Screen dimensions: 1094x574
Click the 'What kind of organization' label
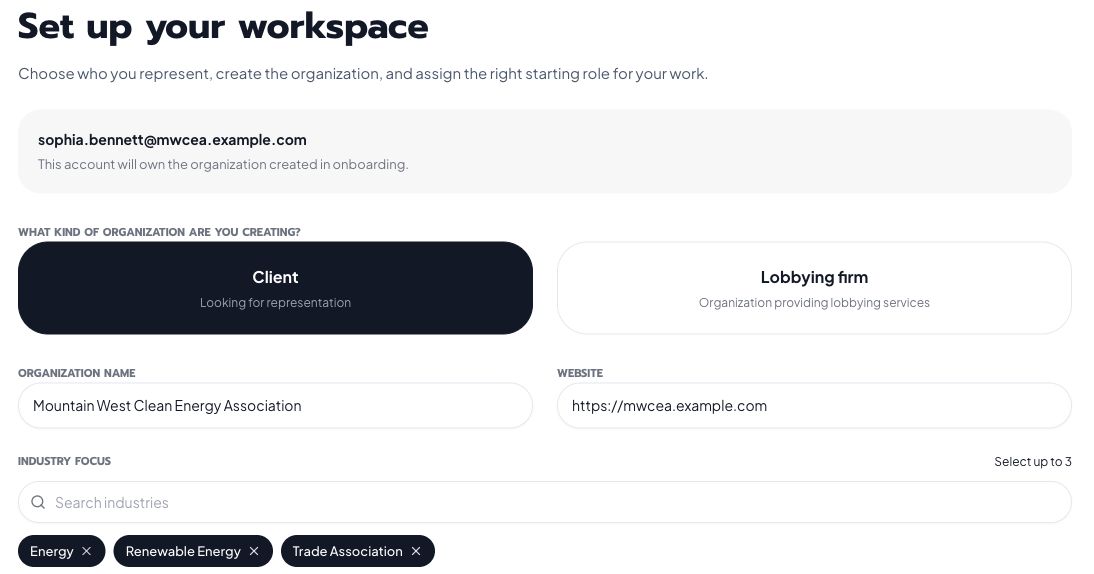[159, 232]
